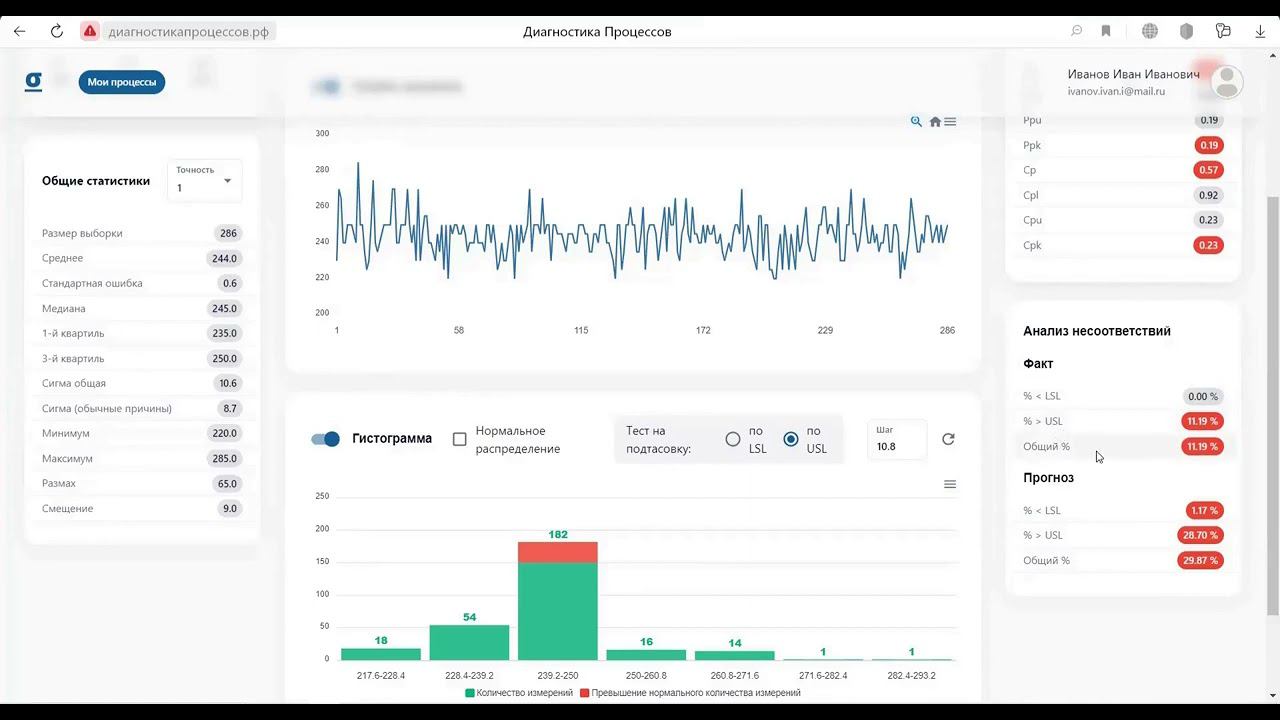This screenshot has width=1280, height=720.
Task: Click the email ivanov.ivan.i@mail.ru
Action: coord(1116,91)
